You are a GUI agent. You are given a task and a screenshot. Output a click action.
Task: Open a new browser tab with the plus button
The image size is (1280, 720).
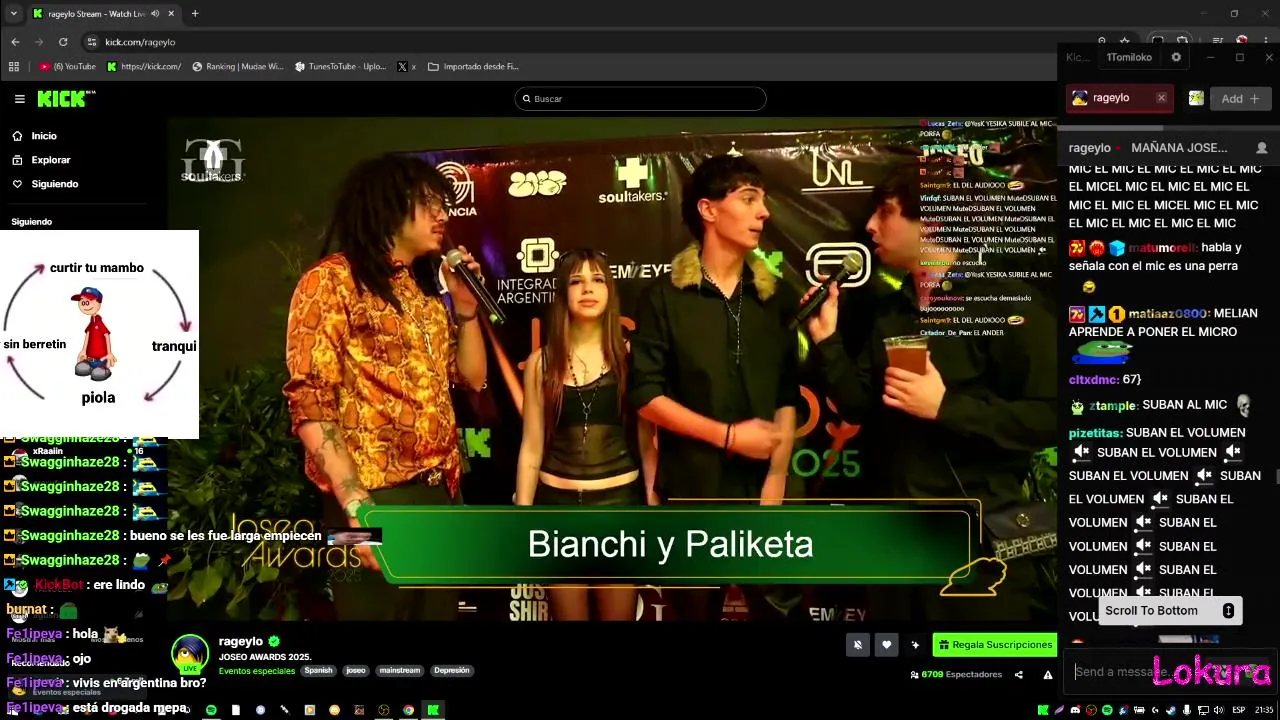tap(195, 14)
